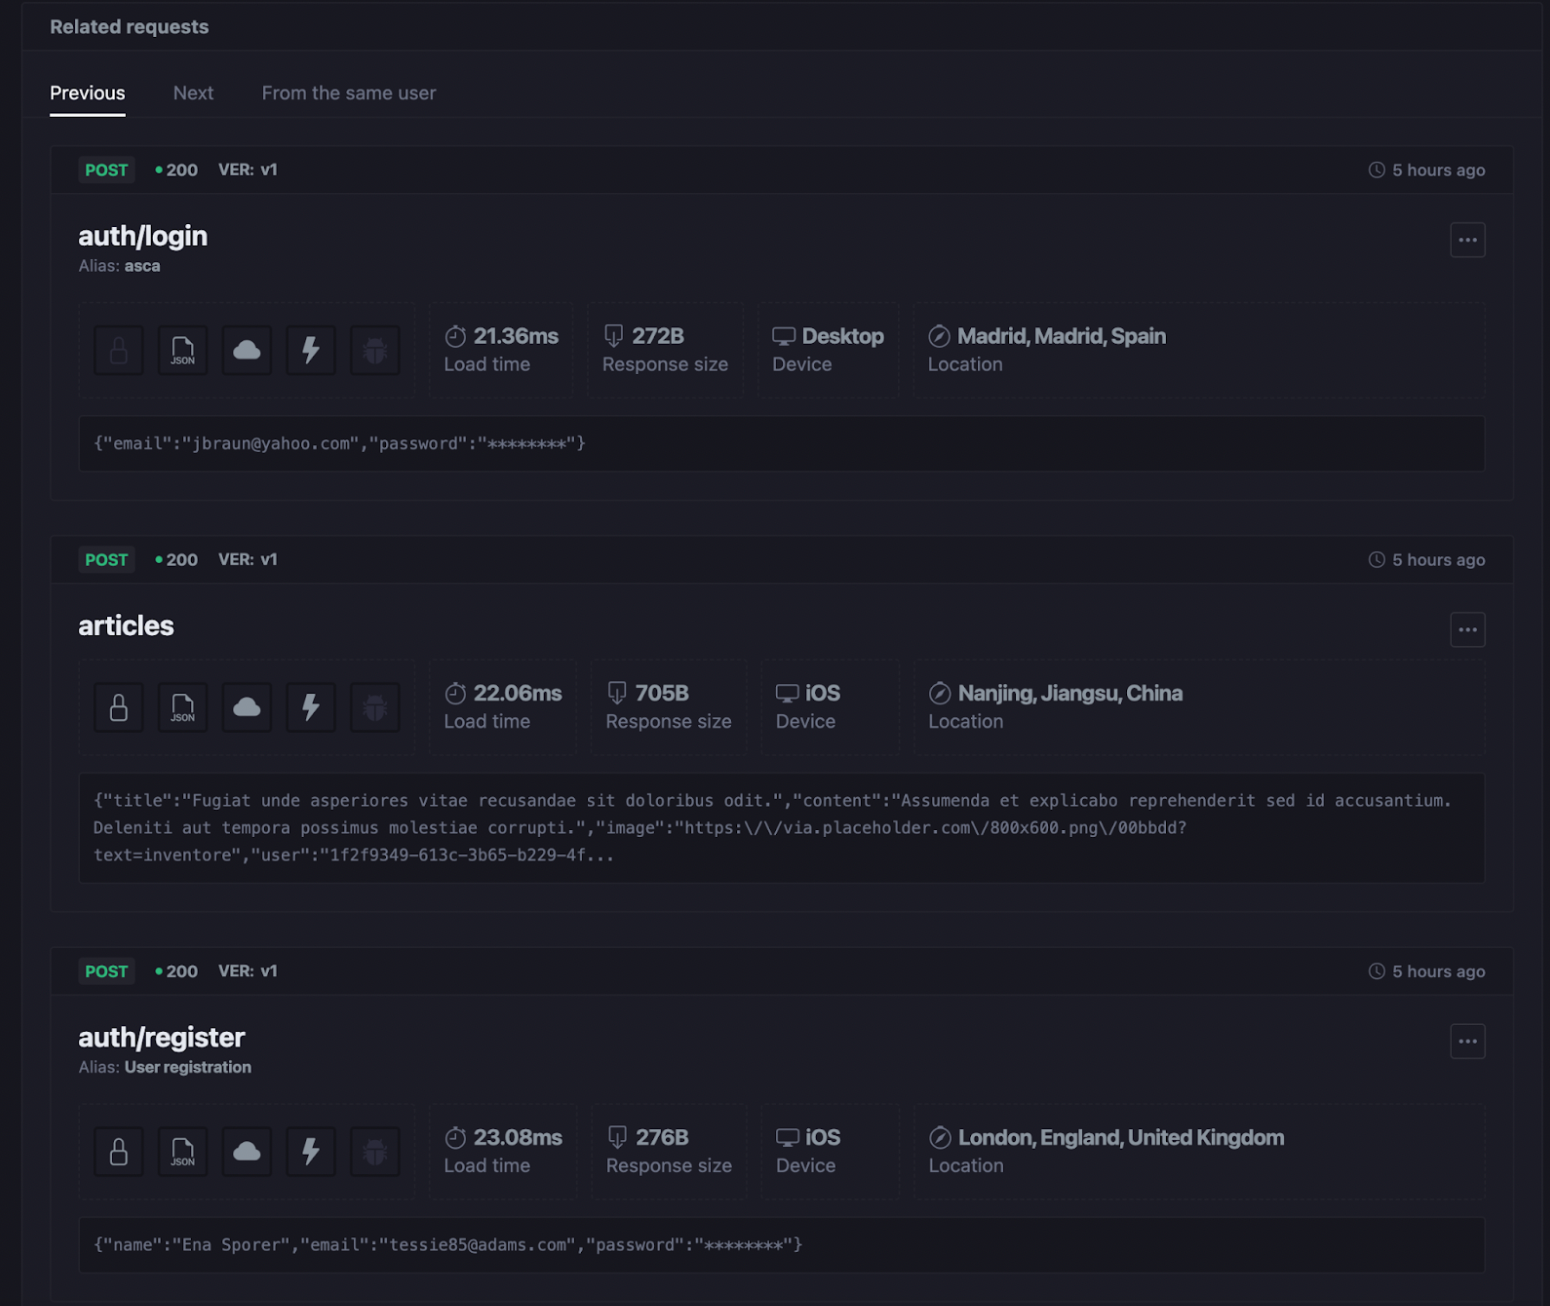Select the Previous tab
Image resolution: width=1550 pixels, height=1306 pixels.
coord(88,93)
